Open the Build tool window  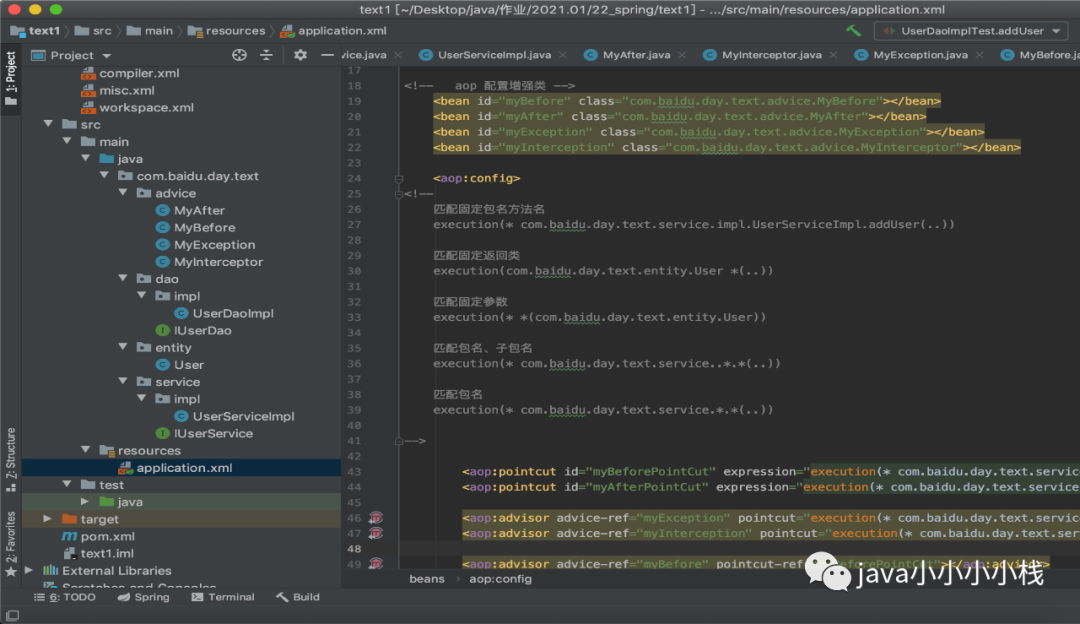pyautogui.click(x=298, y=597)
